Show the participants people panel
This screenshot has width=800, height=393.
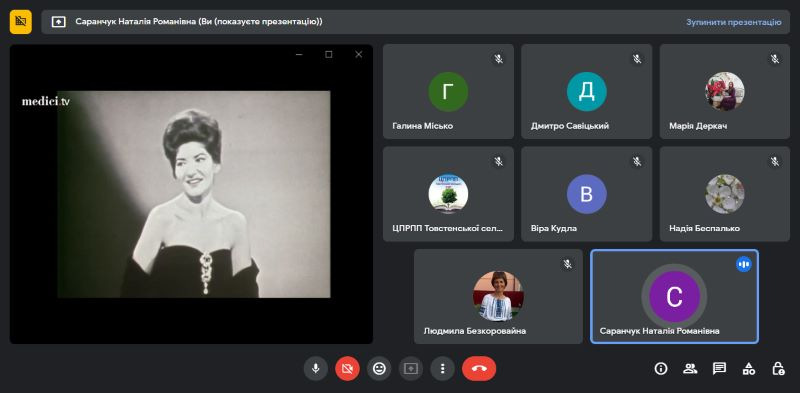tap(690, 369)
